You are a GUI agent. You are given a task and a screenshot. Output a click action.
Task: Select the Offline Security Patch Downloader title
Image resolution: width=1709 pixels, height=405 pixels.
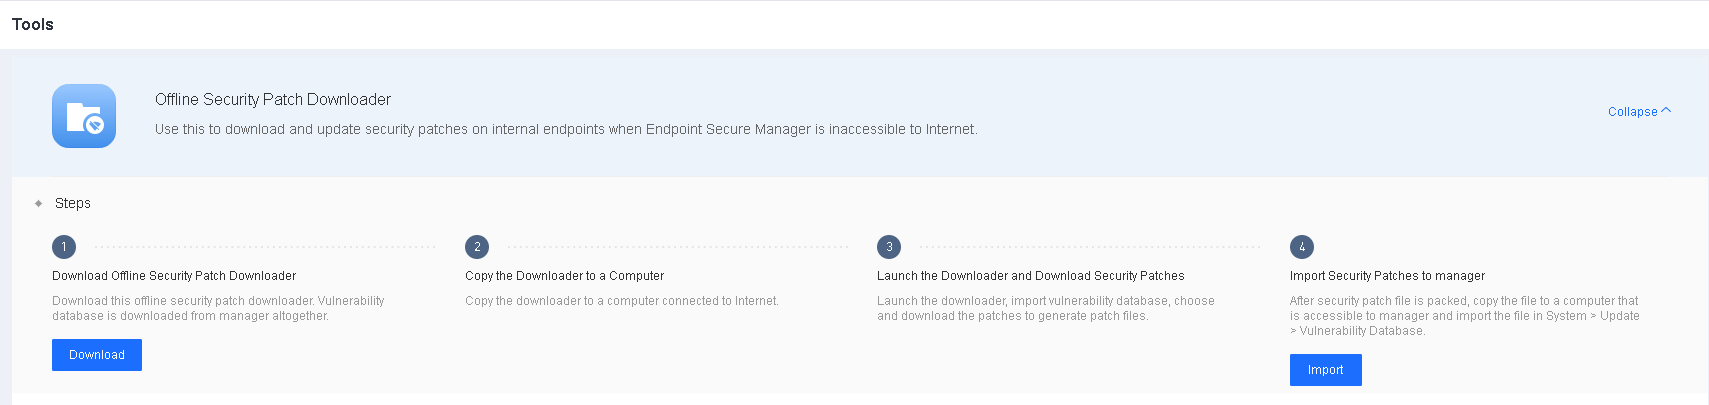coord(273,99)
